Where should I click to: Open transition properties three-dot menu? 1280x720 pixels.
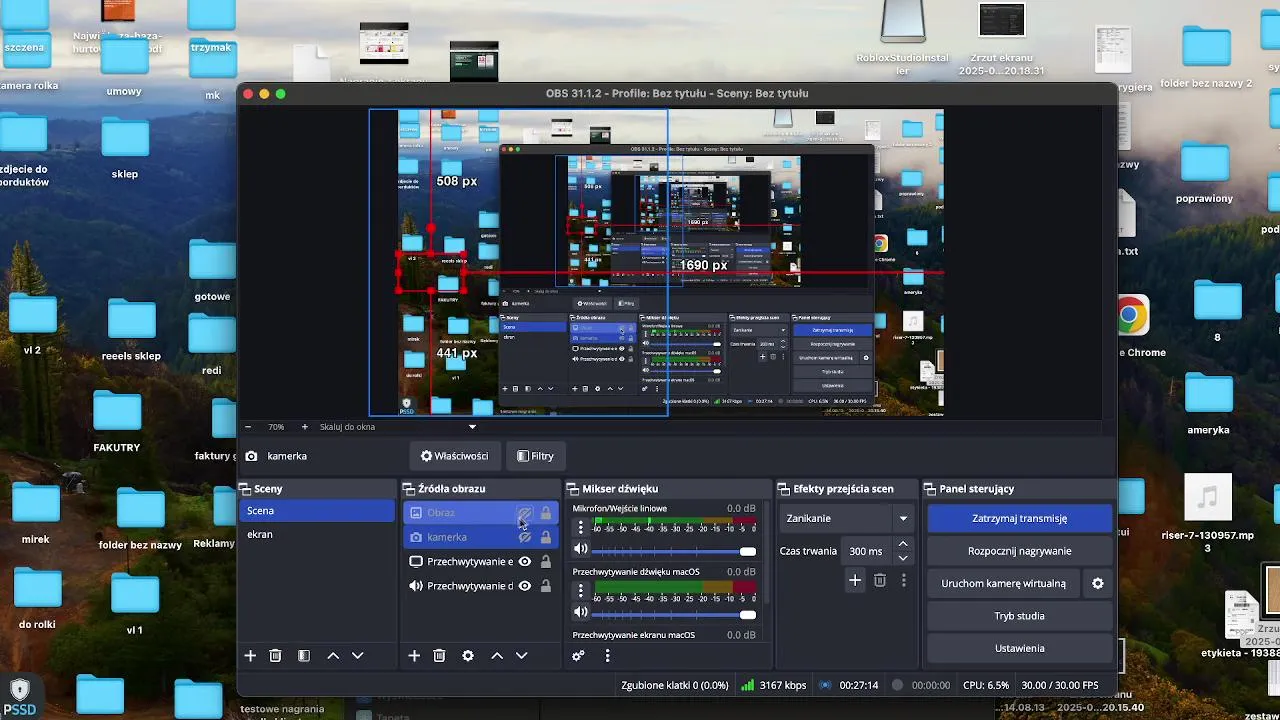point(904,580)
